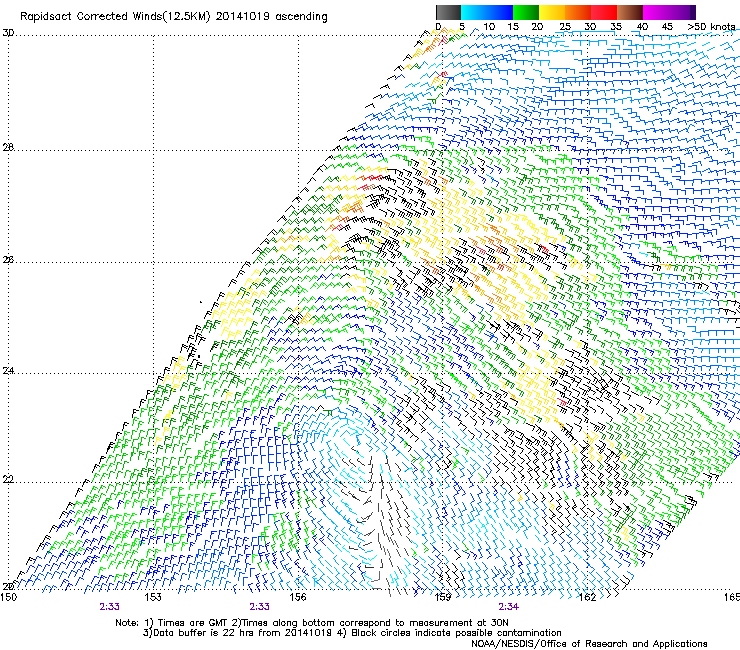Click the yellow 20-25 knots color segment
Screen dimensions: 740x650
click(552, 12)
